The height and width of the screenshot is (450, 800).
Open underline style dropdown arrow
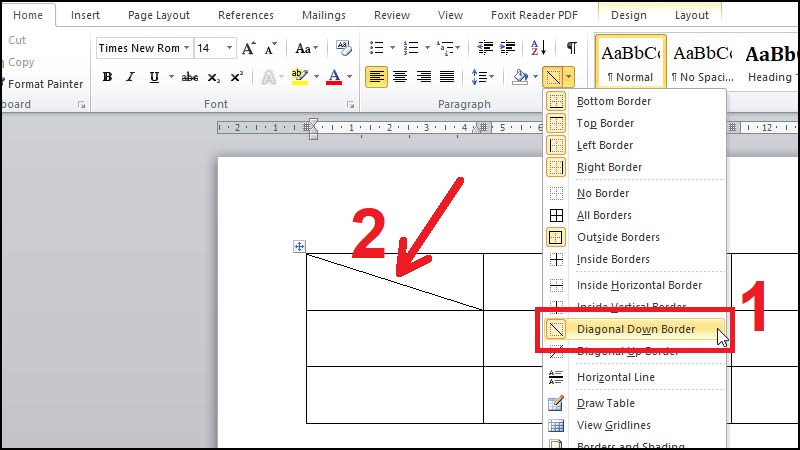click(171, 77)
